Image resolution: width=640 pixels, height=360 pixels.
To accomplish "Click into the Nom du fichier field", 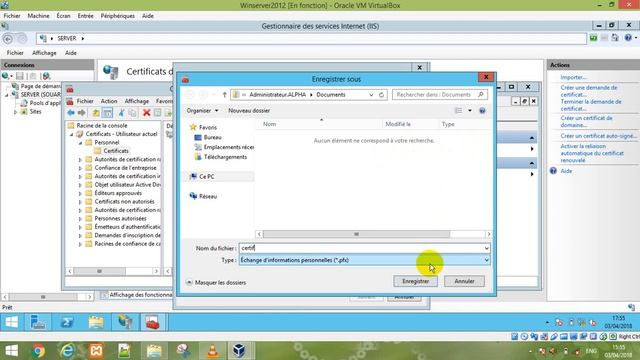I will (x=361, y=248).
